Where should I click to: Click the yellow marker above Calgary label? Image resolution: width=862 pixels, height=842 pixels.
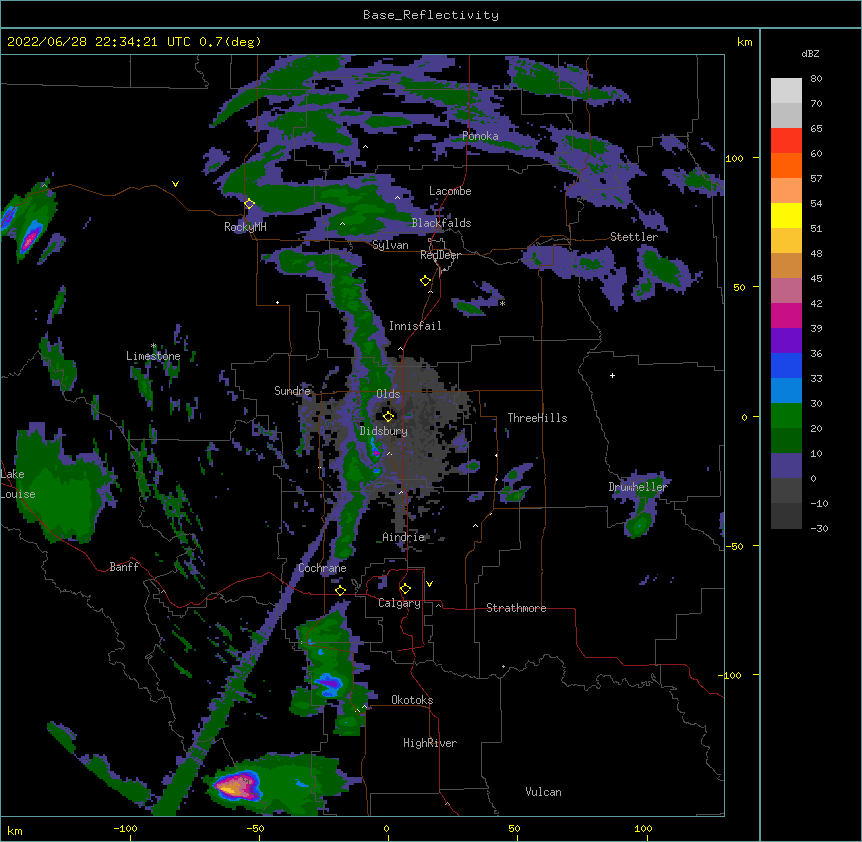(x=405, y=589)
